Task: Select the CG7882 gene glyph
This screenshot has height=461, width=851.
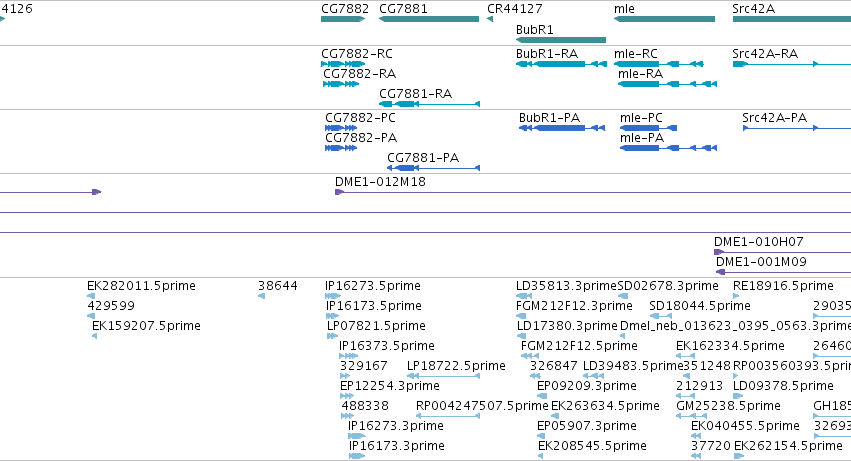Action: tap(342, 19)
